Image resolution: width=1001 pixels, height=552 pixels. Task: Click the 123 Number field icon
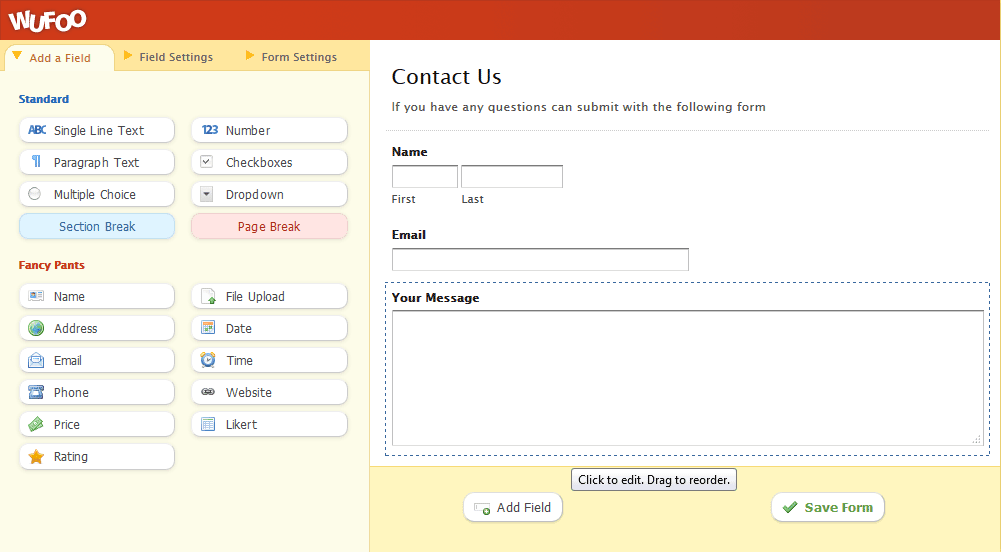click(209, 130)
